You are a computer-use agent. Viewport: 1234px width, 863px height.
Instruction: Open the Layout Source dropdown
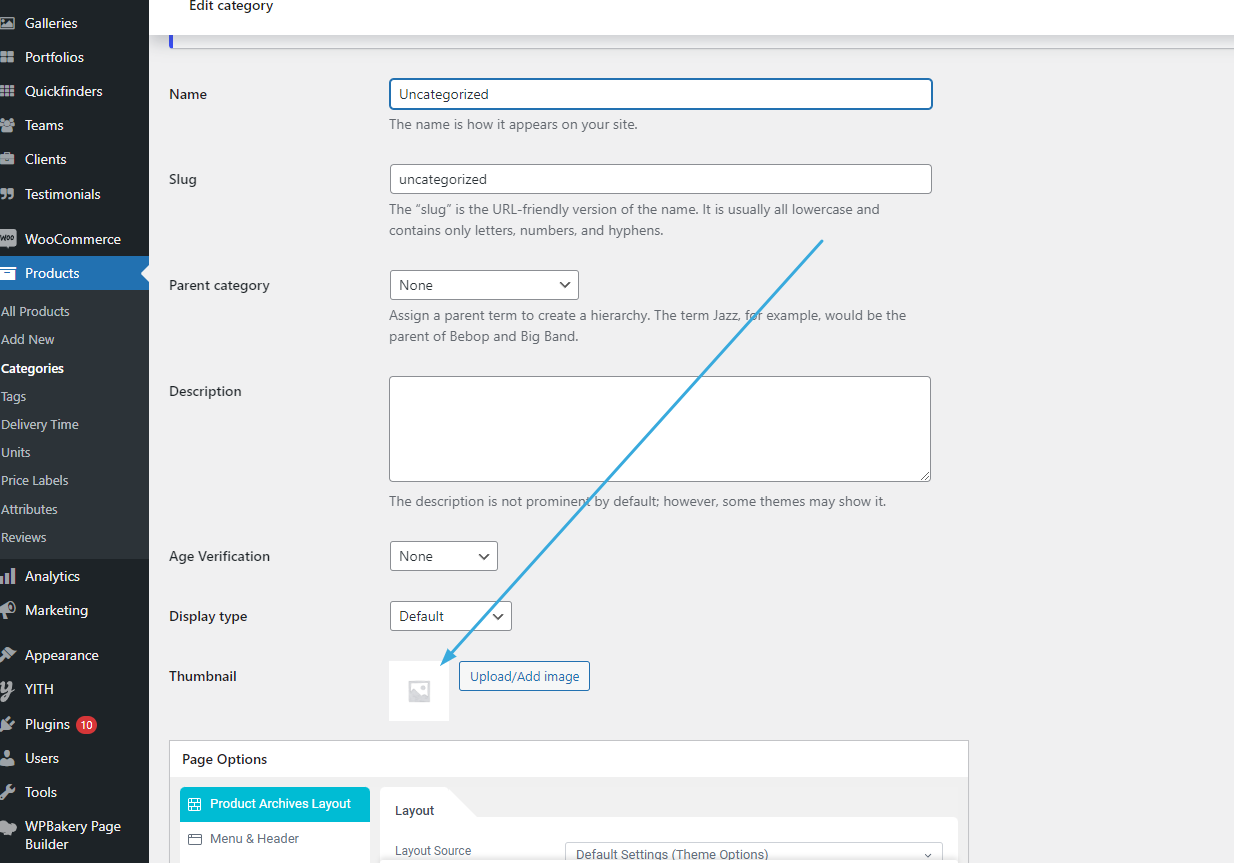pyautogui.click(x=754, y=853)
